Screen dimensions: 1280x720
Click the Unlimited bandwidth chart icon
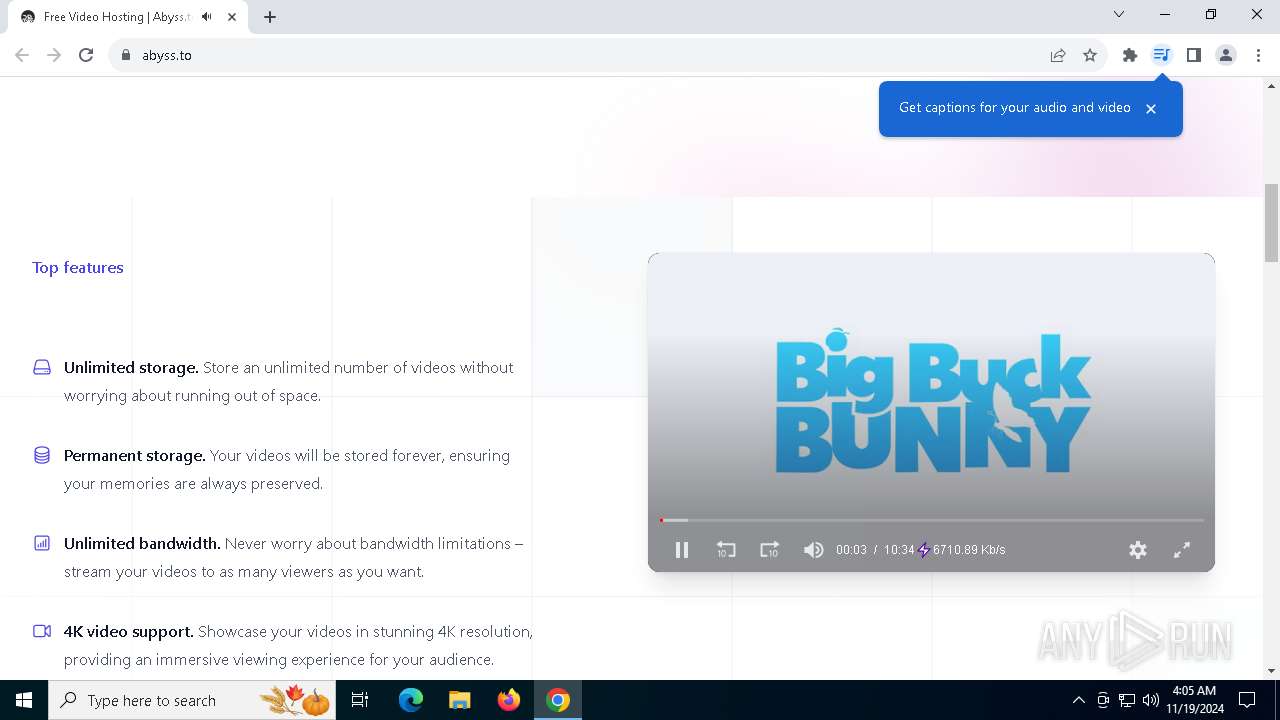click(42, 543)
